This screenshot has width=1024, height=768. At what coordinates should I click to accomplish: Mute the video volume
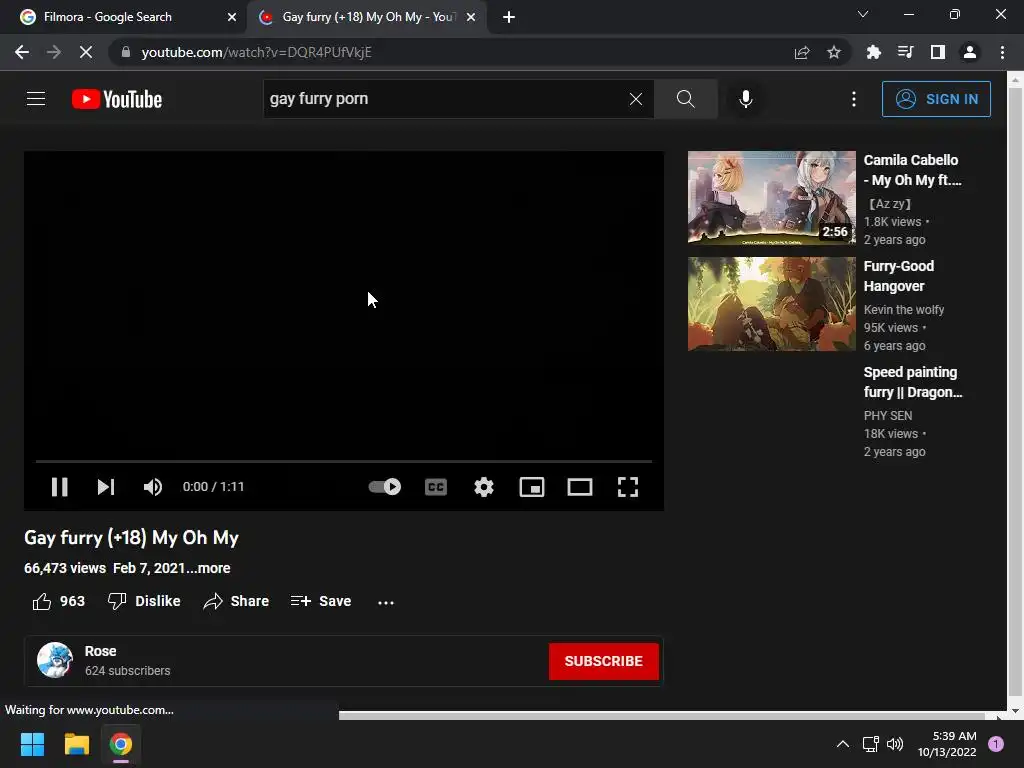(x=153, y=487)
